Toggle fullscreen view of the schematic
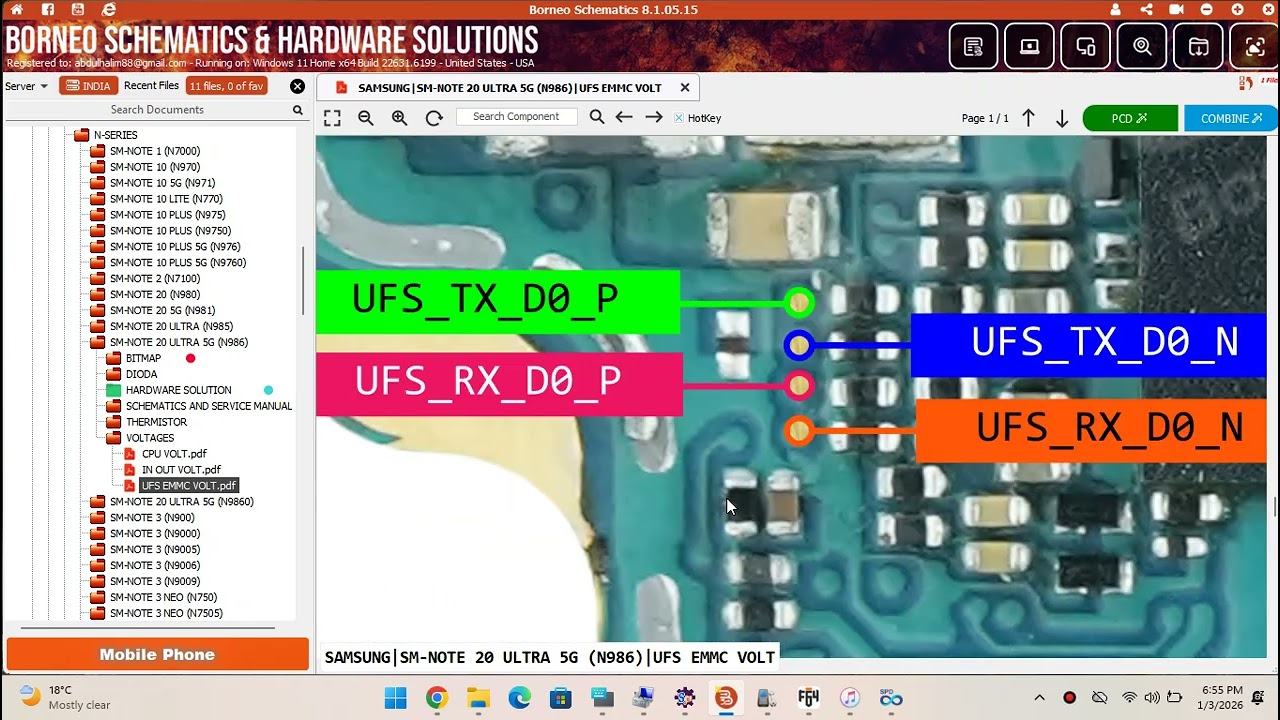 (x=332, y=118)
